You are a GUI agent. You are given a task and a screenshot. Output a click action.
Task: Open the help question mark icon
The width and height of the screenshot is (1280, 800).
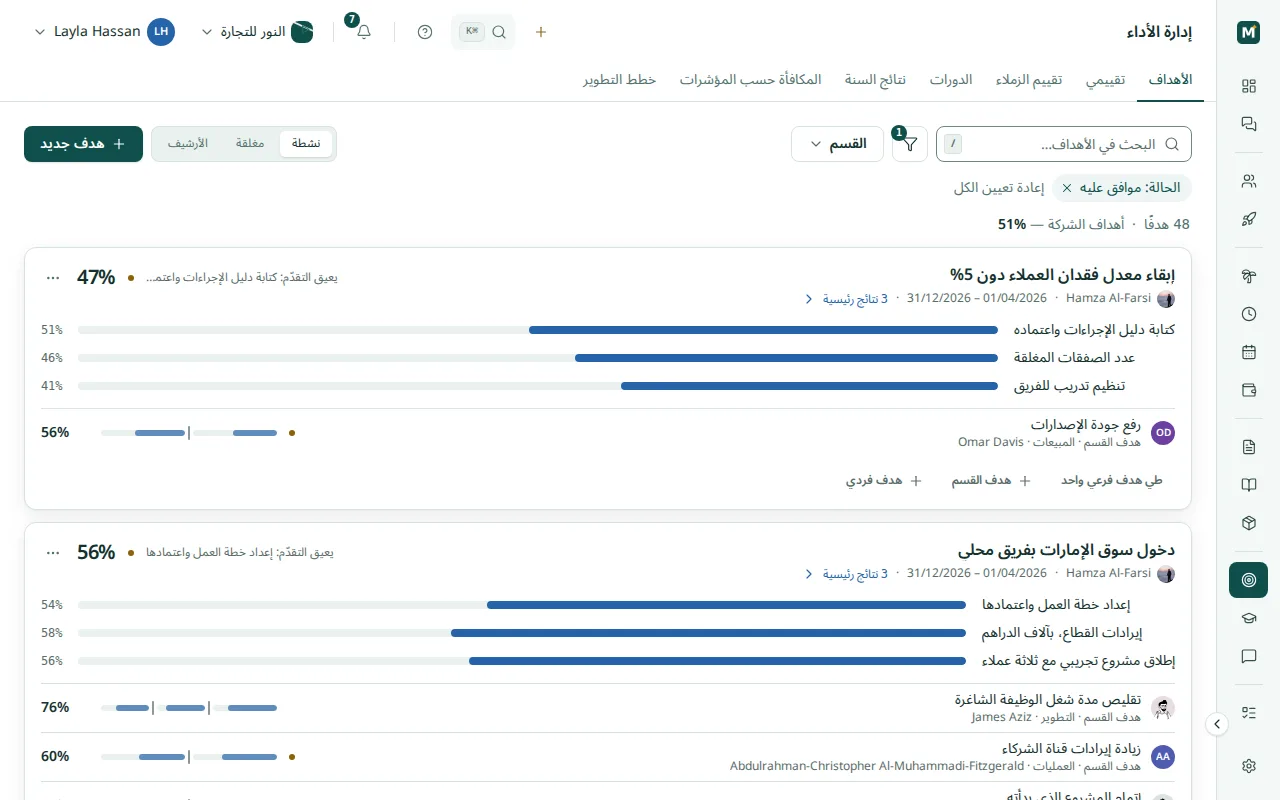(x=425, y=32)
